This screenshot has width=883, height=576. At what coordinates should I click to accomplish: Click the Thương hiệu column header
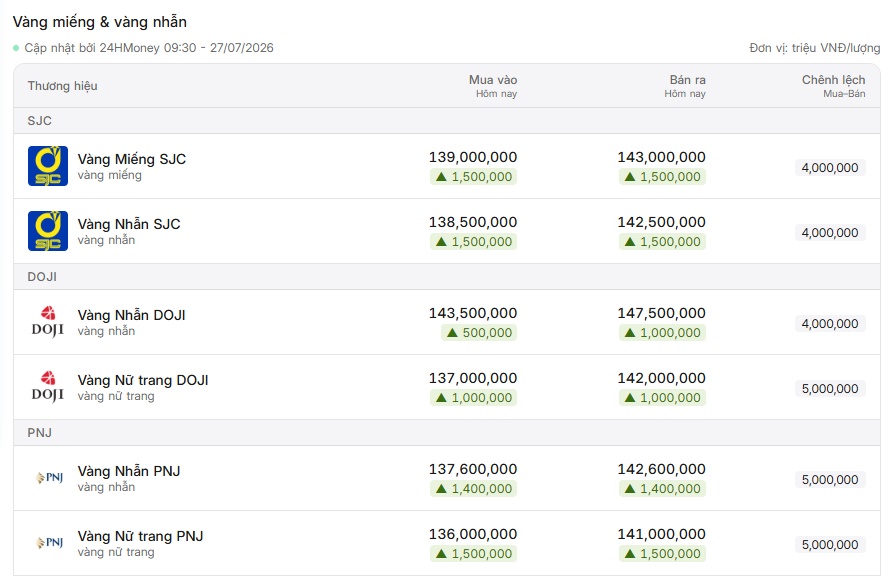pyautogui.click(x=63, y=86)
